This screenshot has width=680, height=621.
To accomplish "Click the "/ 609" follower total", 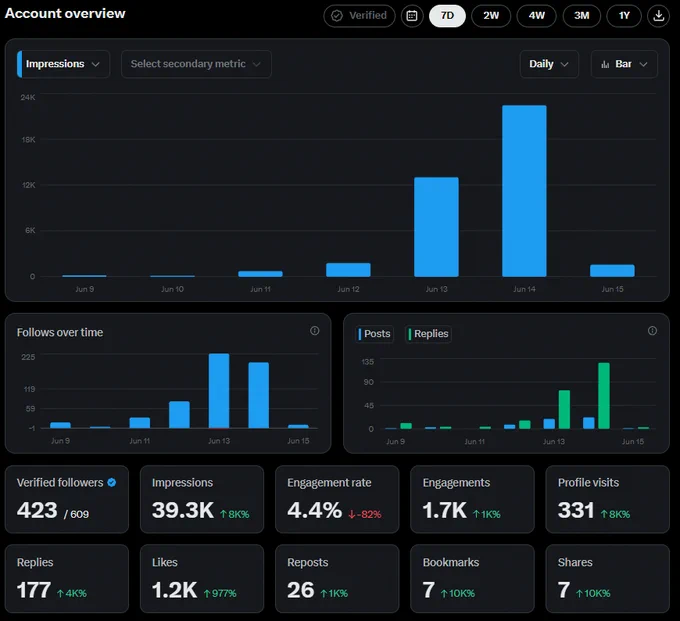I will (x=76, y=514).
